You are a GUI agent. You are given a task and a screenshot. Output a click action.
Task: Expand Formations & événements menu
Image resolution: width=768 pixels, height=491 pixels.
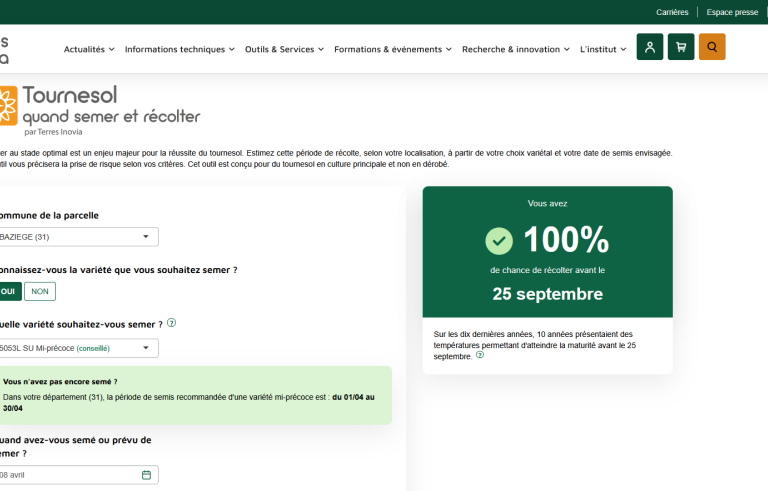pos(392,49)
